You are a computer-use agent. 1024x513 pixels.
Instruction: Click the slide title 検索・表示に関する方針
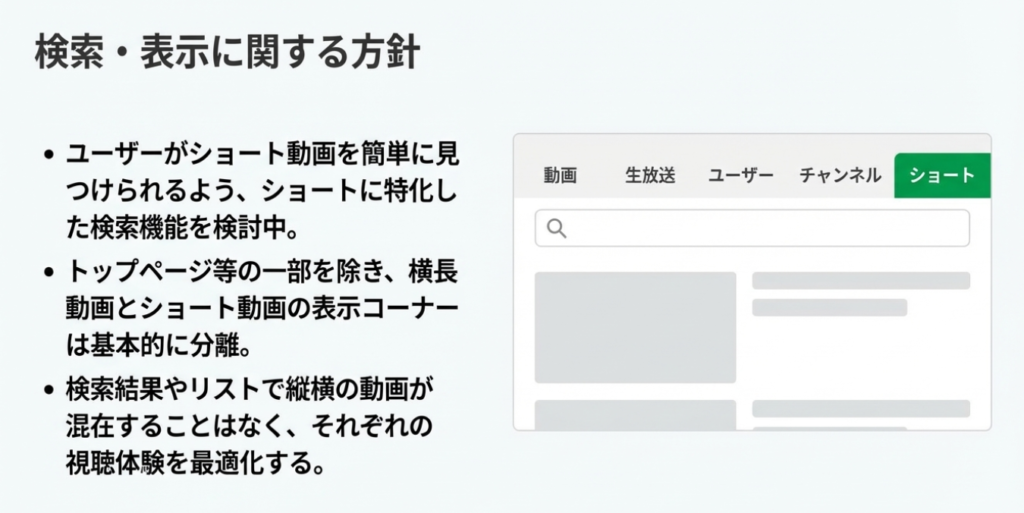pyautogui.click(x=227, y=52)
